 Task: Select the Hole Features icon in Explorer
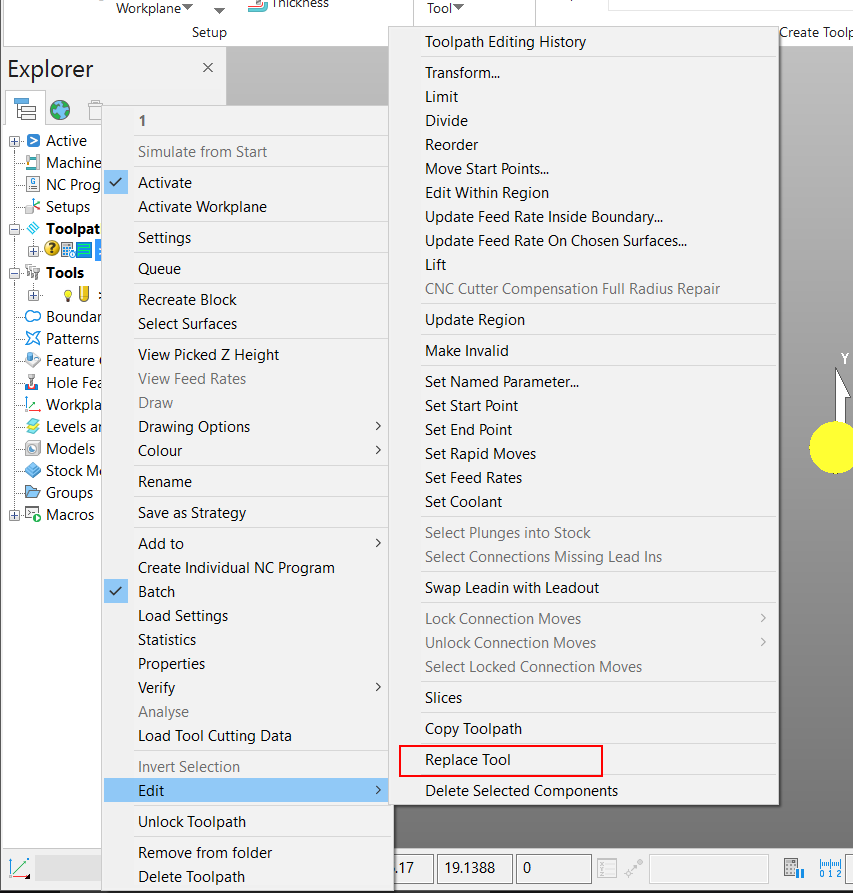click(x=30, y=382)
